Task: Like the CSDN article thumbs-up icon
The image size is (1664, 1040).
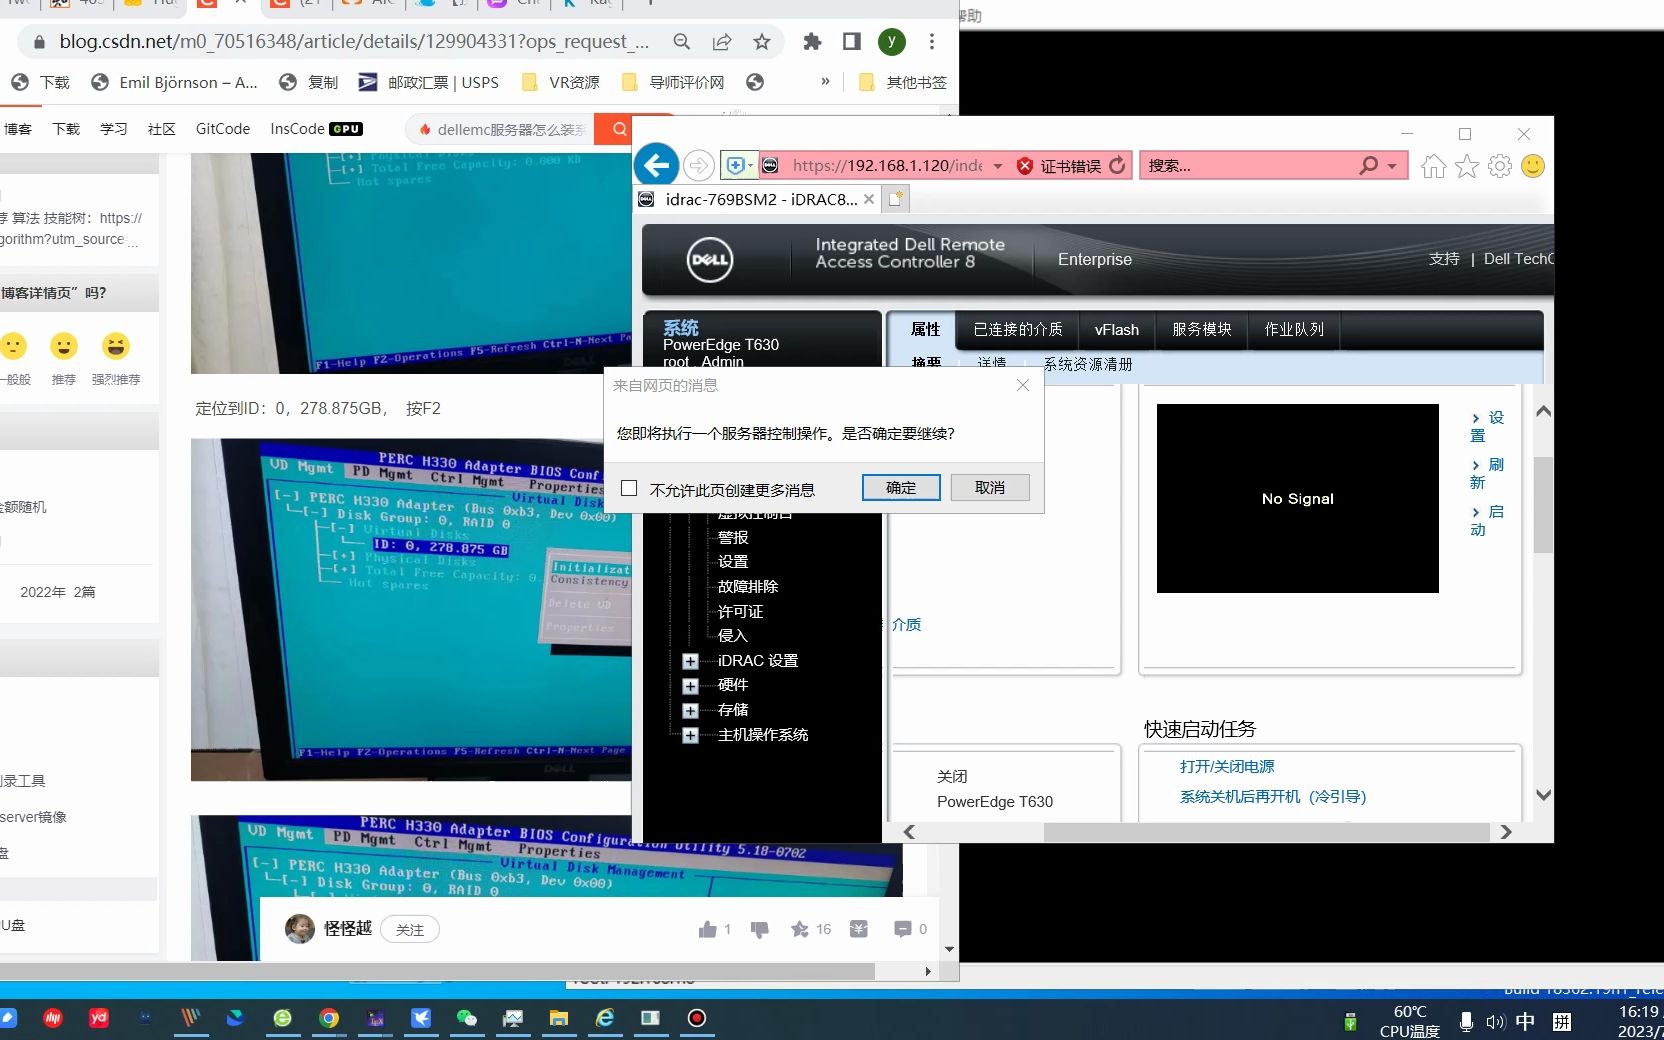Action: [x=708, y=929]
